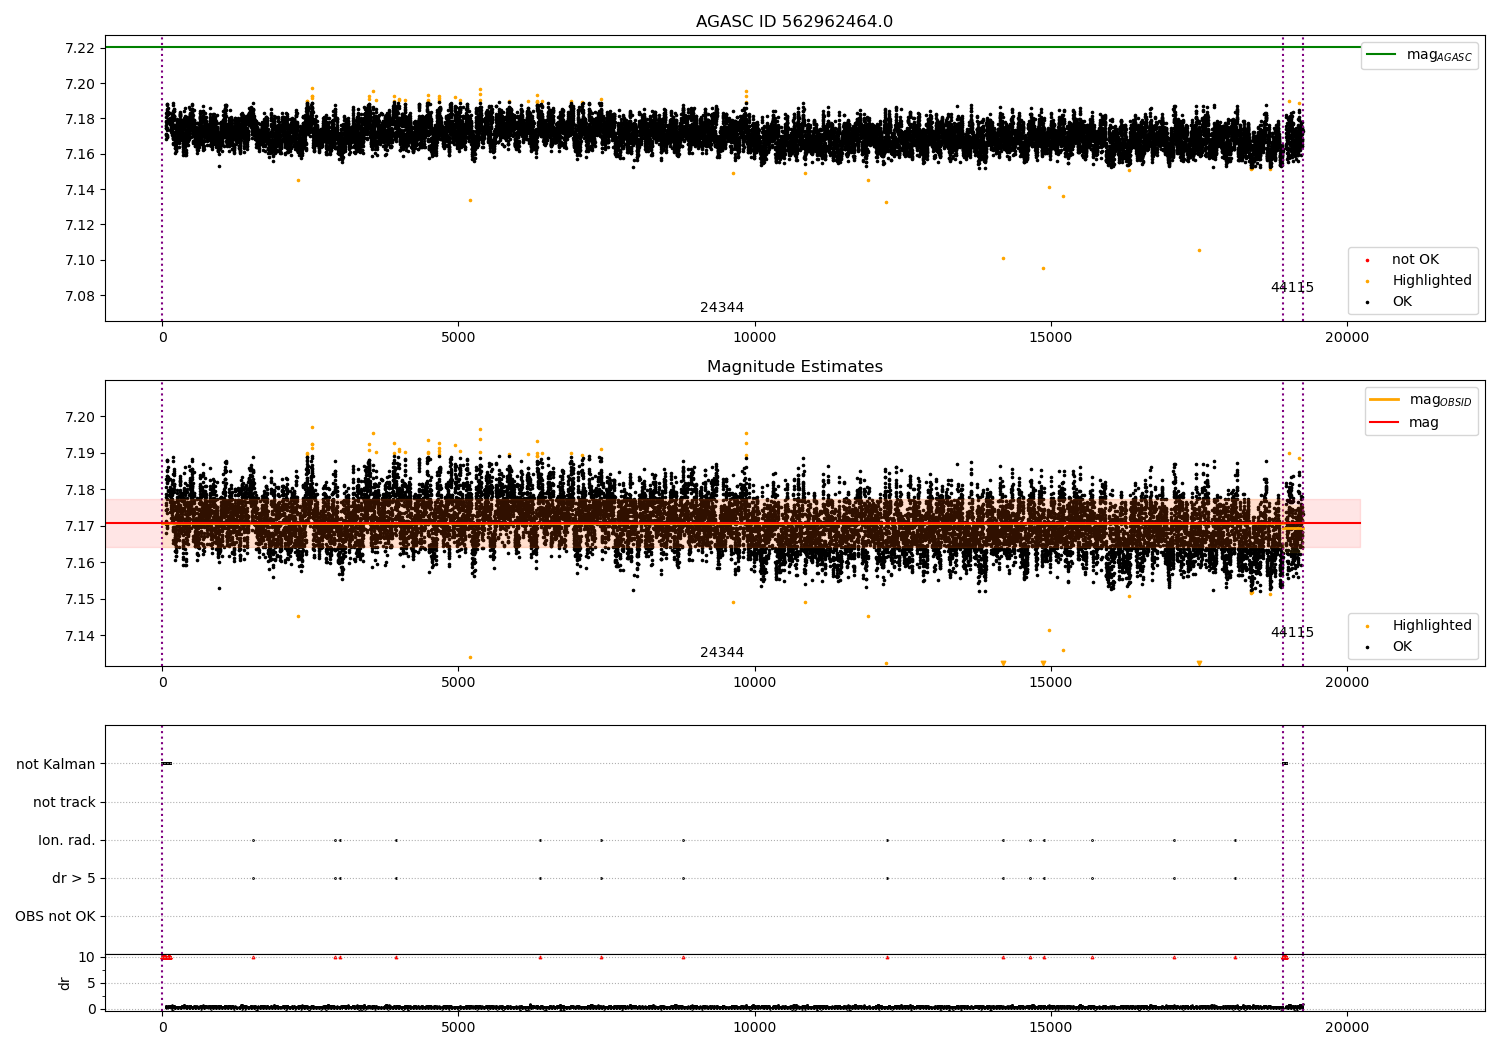
Task: Click the 15000 x-tick under Magnitude Estimates panel
Action: (1051, 683)
